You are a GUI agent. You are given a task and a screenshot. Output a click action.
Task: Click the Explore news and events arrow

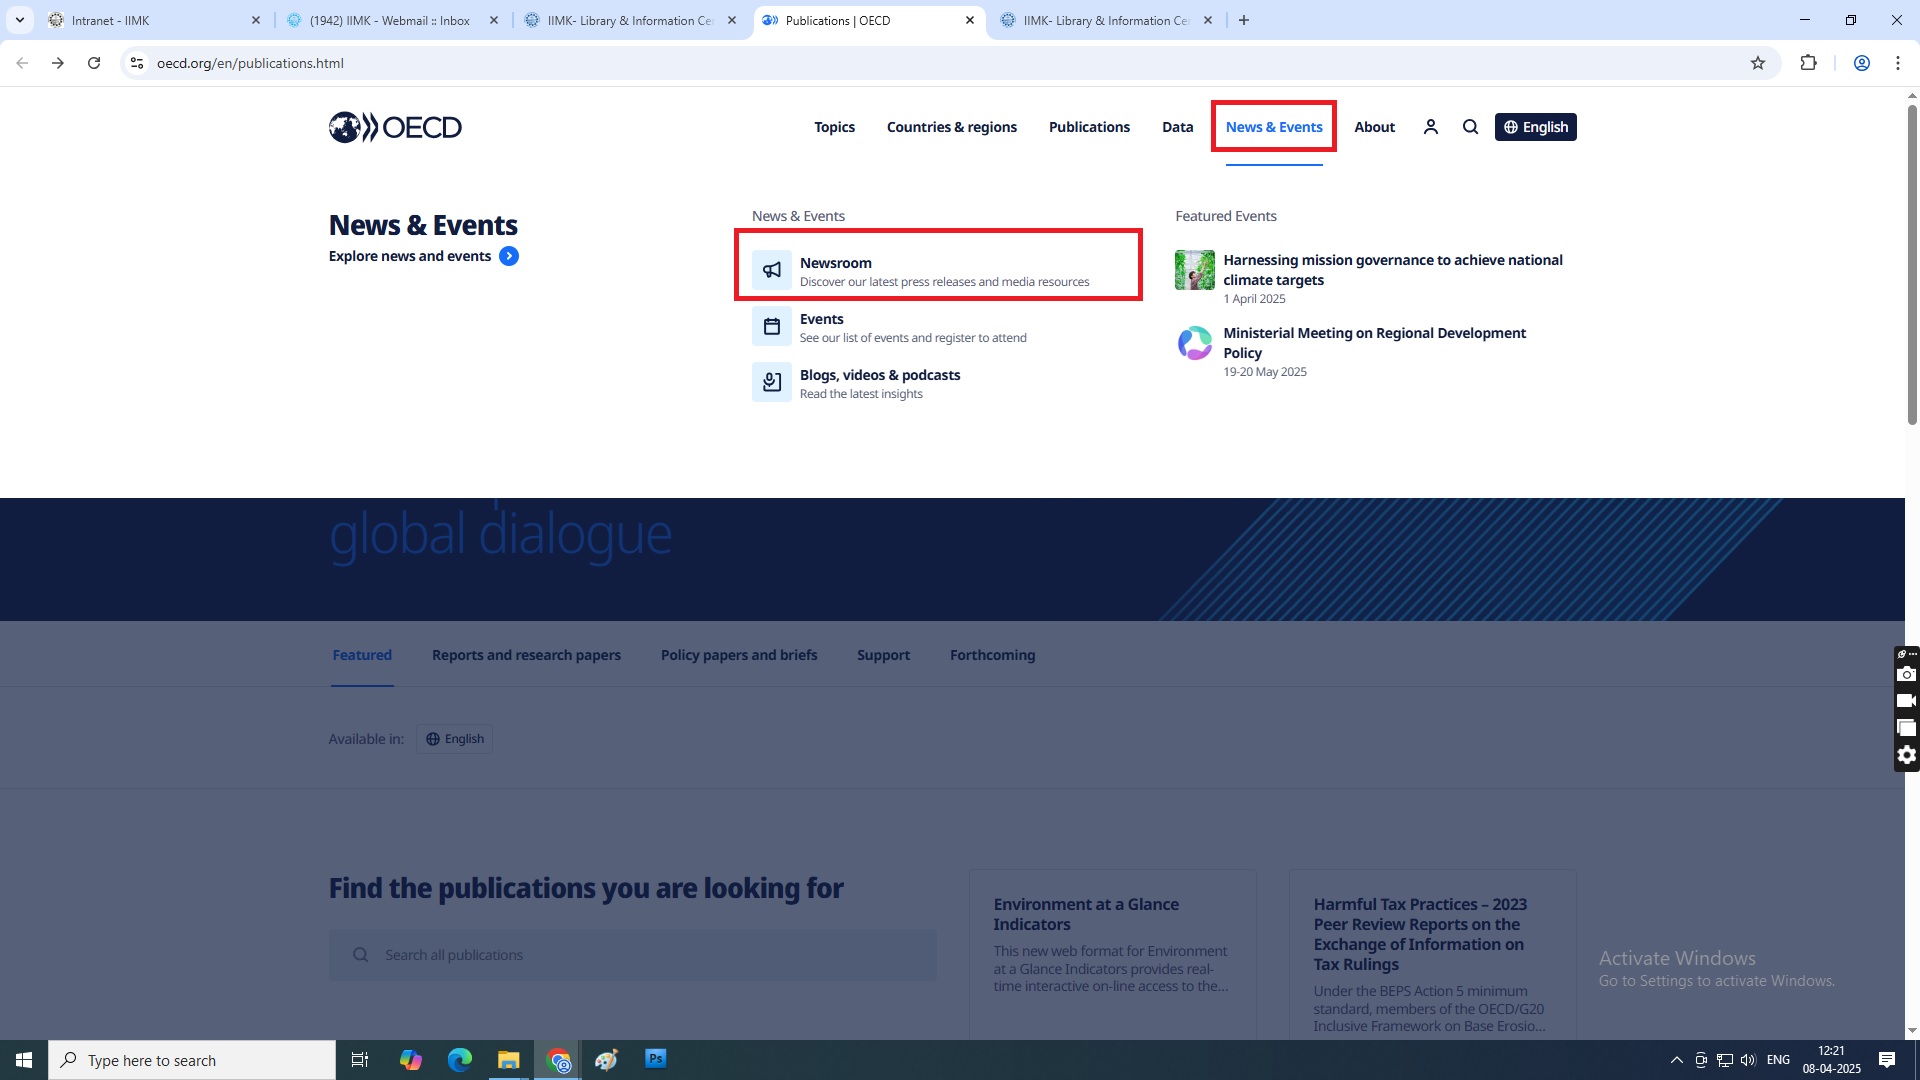tap(509, 256)
